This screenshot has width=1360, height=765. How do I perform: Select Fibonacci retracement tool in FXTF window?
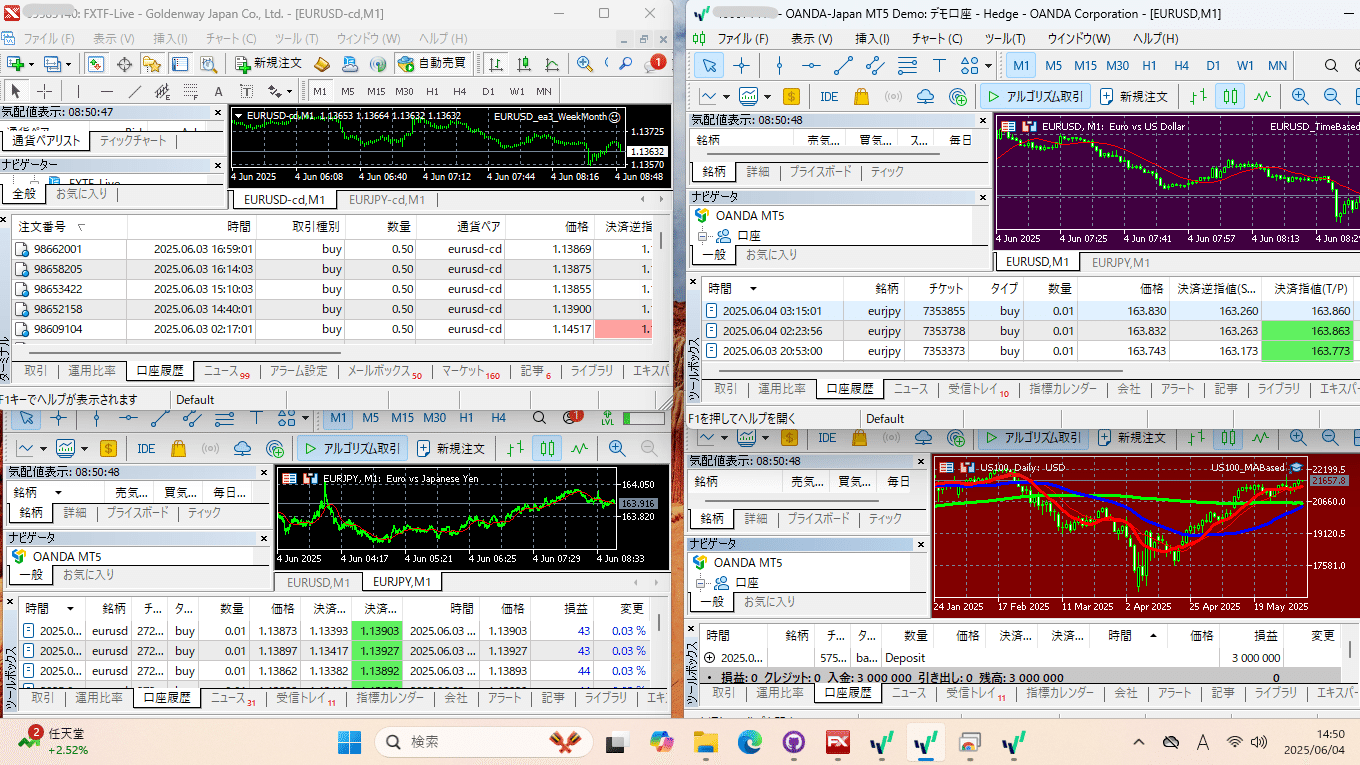[x=190, y=91]
